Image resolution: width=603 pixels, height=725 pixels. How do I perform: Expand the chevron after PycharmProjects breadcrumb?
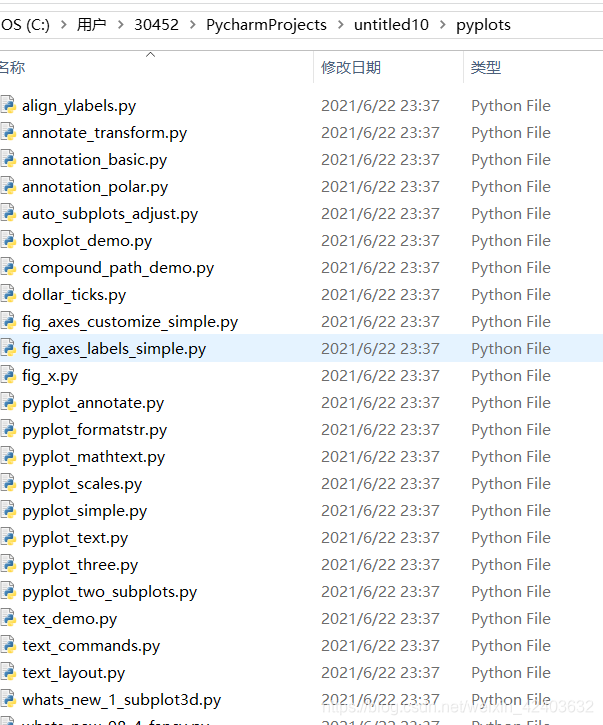(341, 25)
